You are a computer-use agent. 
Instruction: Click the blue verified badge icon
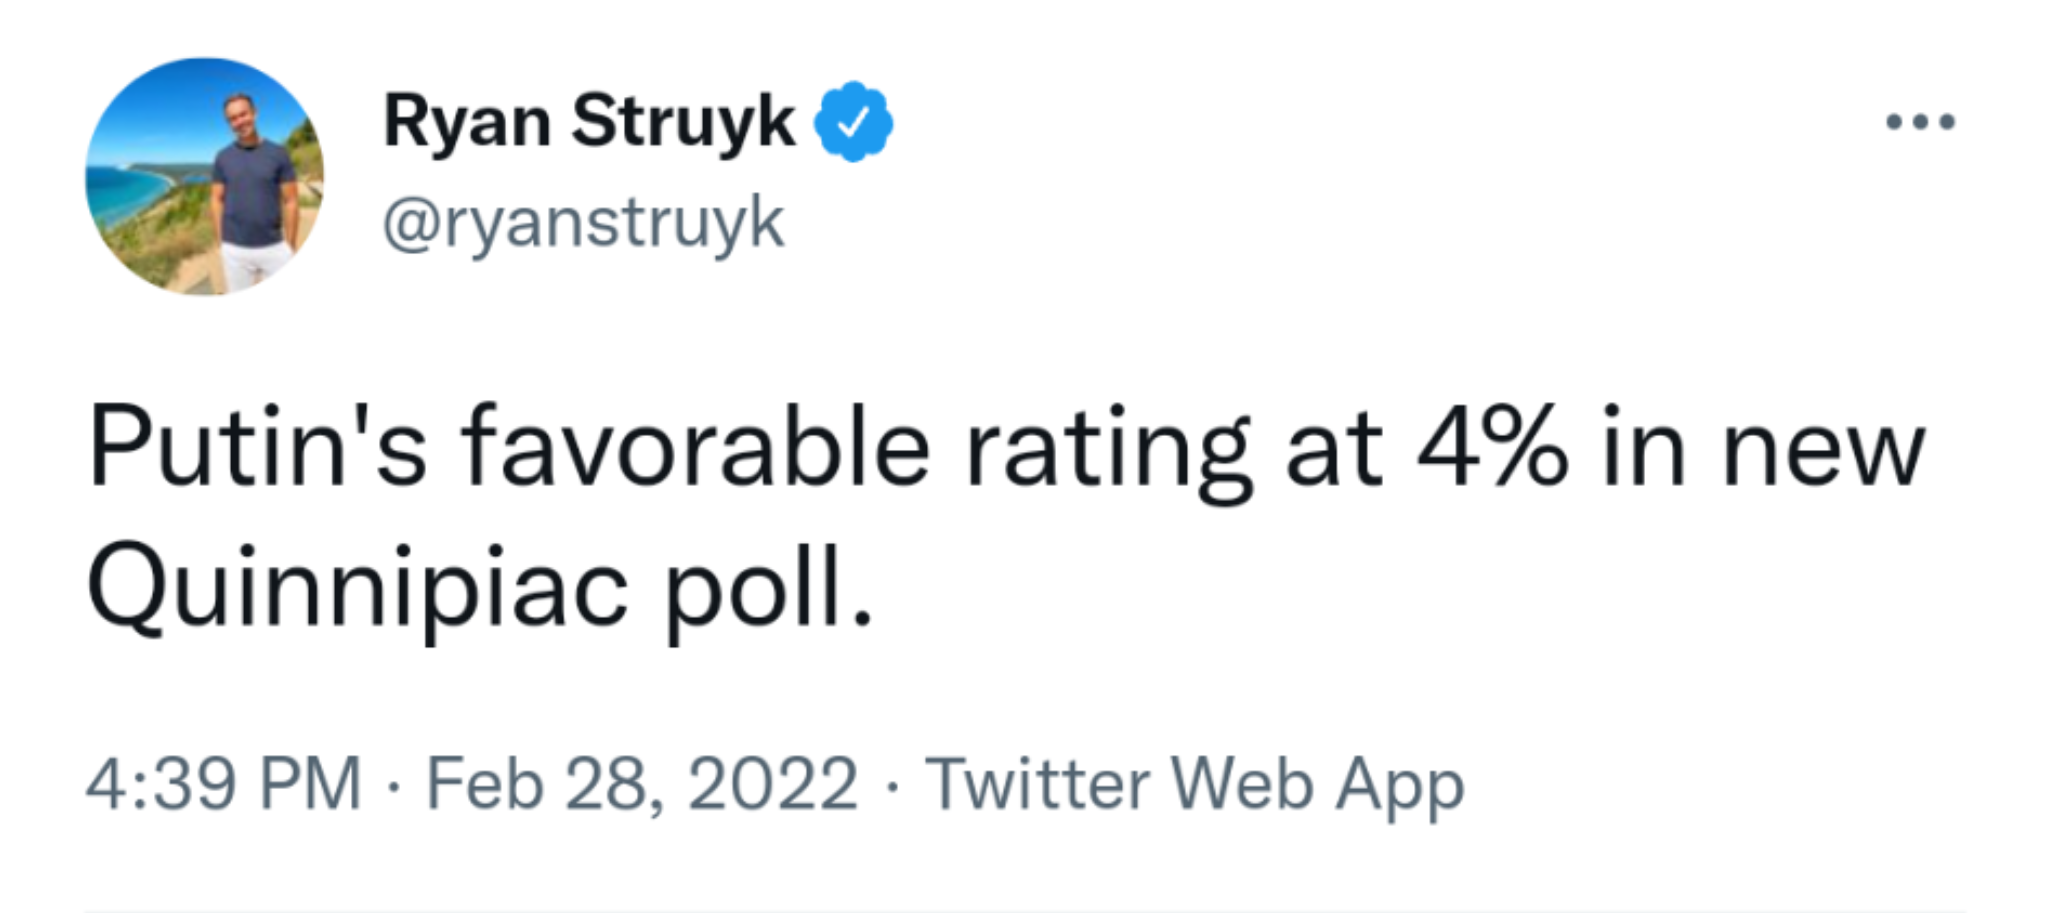853,122
